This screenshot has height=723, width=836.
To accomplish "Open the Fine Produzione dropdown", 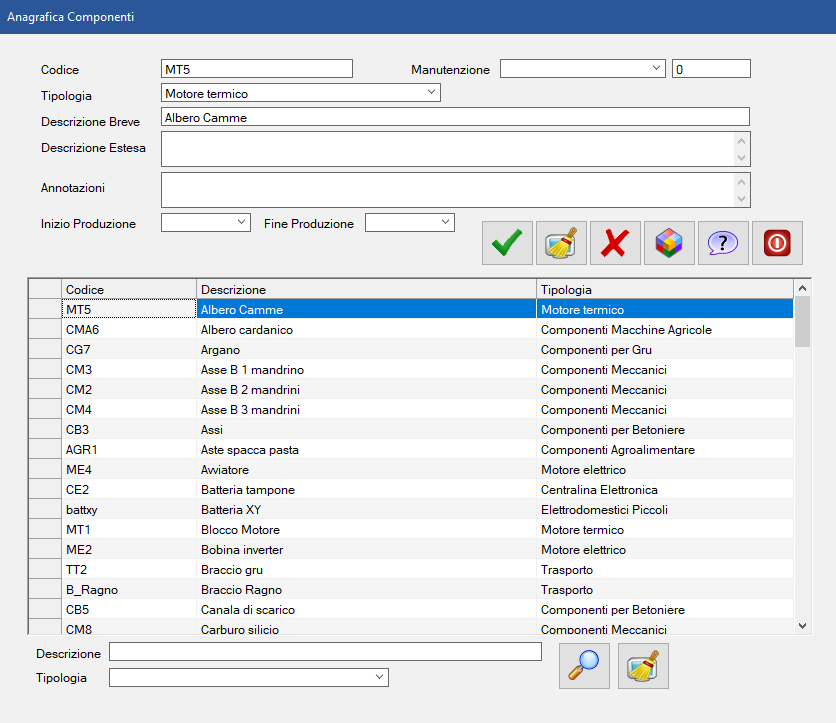I will (x=445, y=222).
